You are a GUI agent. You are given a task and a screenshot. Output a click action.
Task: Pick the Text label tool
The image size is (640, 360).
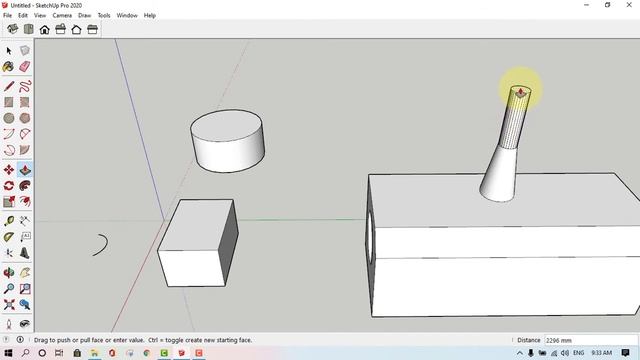25,237
